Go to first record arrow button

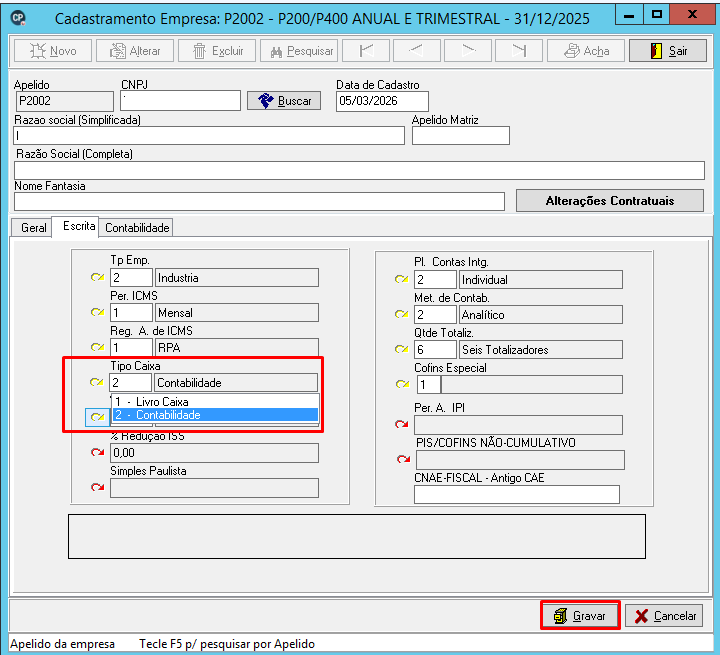tap(366, 51)
